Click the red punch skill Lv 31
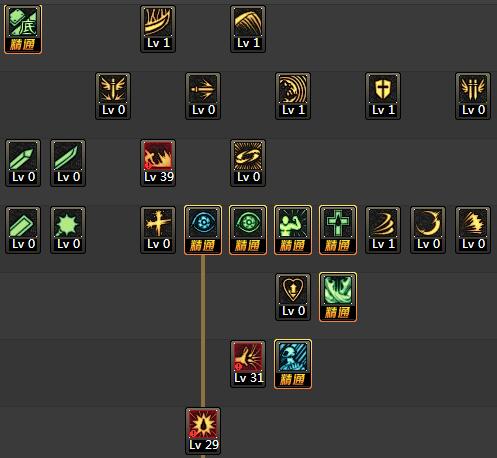Viewport: 497px width, 458px height. tap(248, 364)
